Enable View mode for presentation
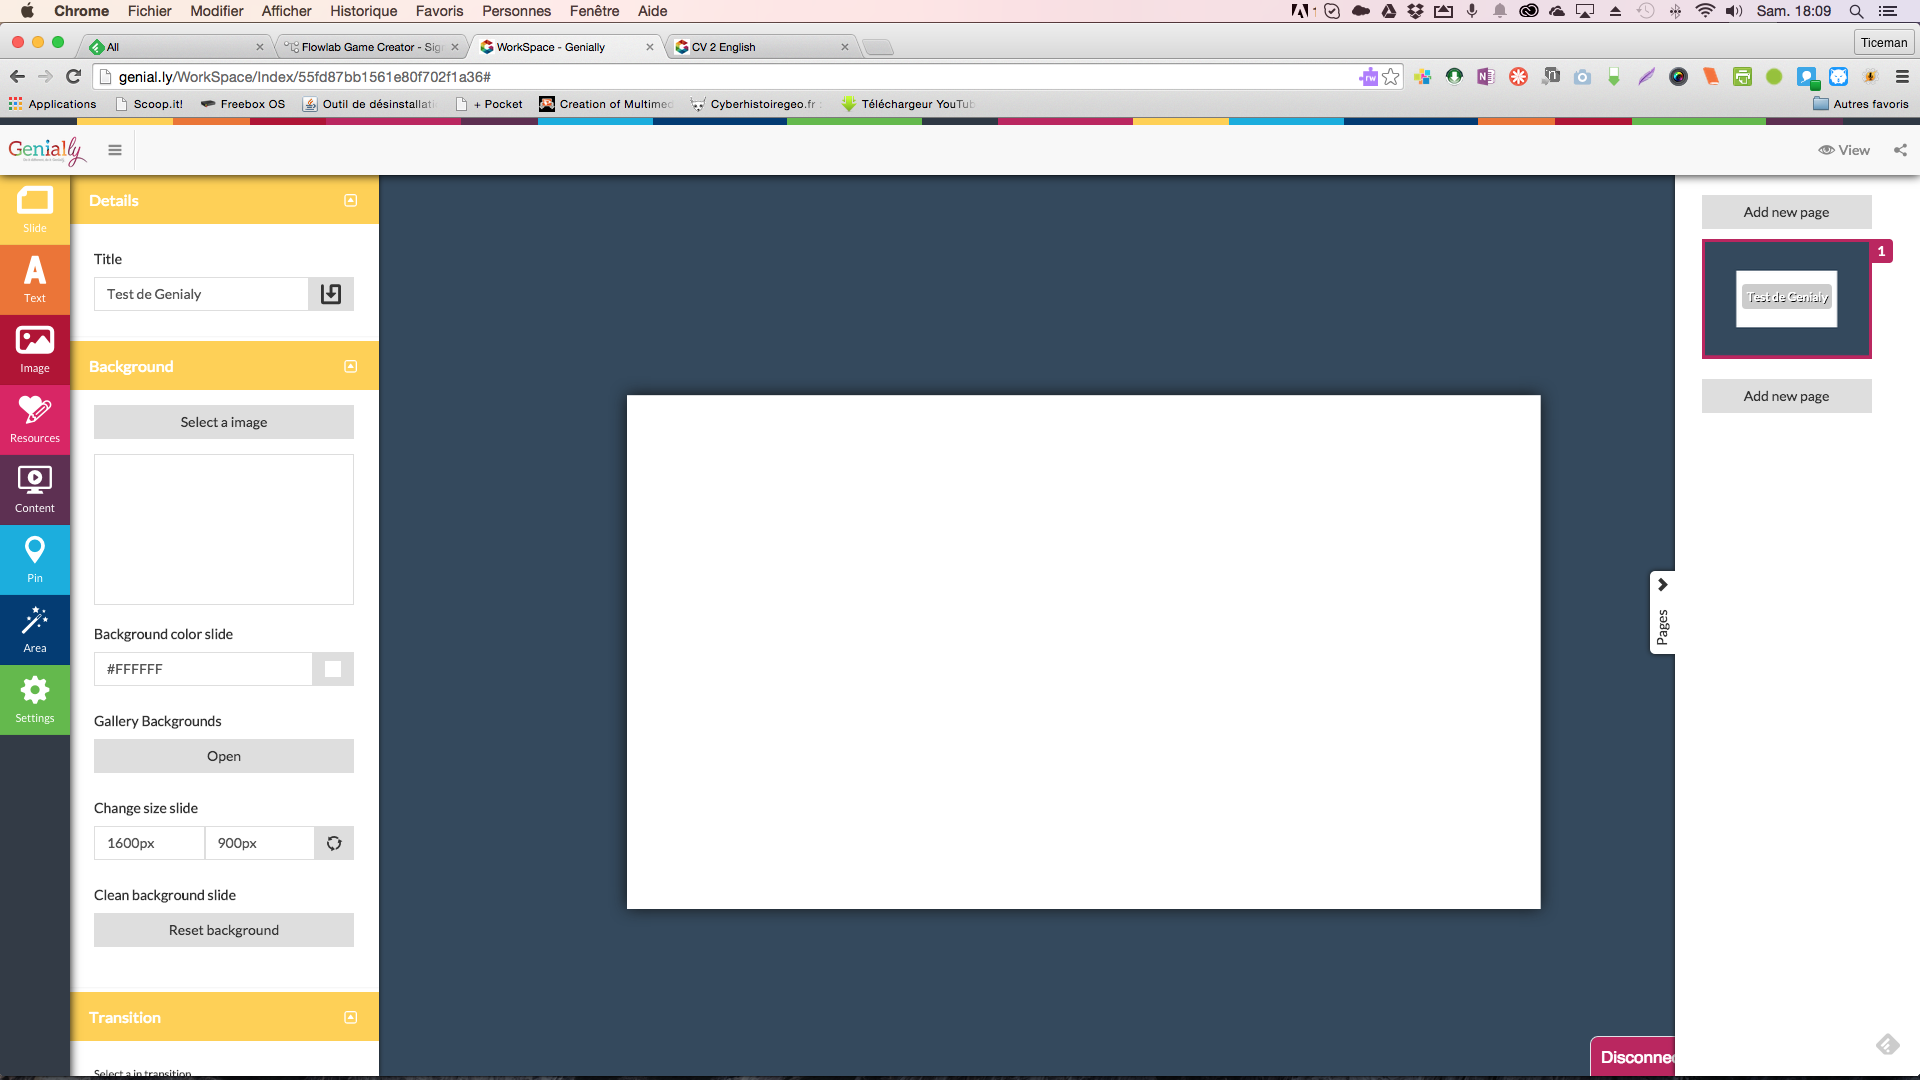 [1844, 149]
